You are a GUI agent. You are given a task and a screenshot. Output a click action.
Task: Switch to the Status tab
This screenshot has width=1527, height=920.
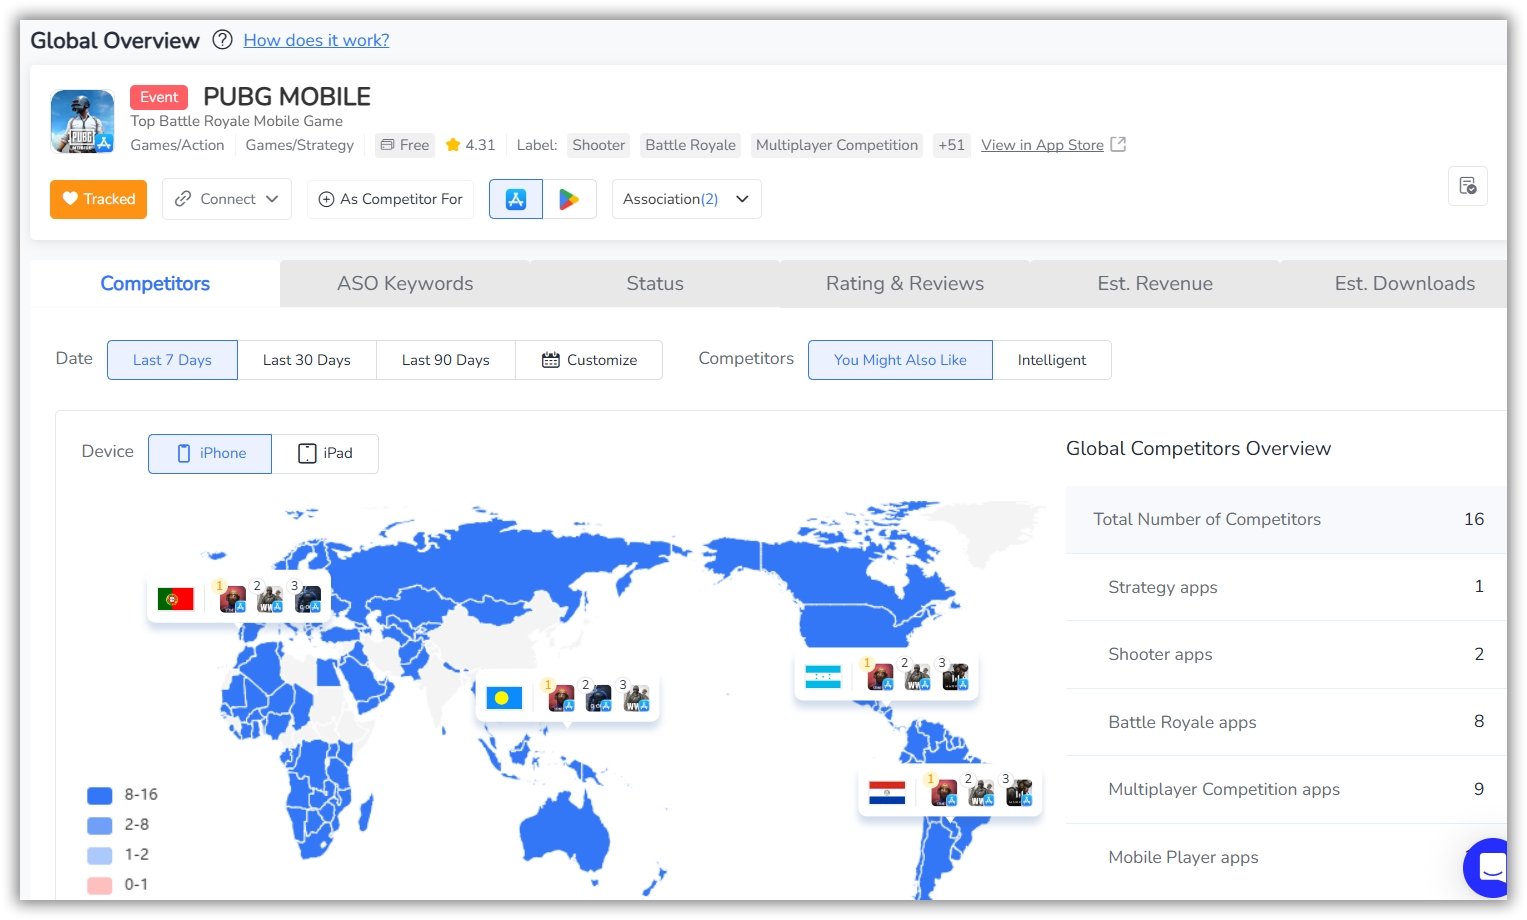[655, 283]
